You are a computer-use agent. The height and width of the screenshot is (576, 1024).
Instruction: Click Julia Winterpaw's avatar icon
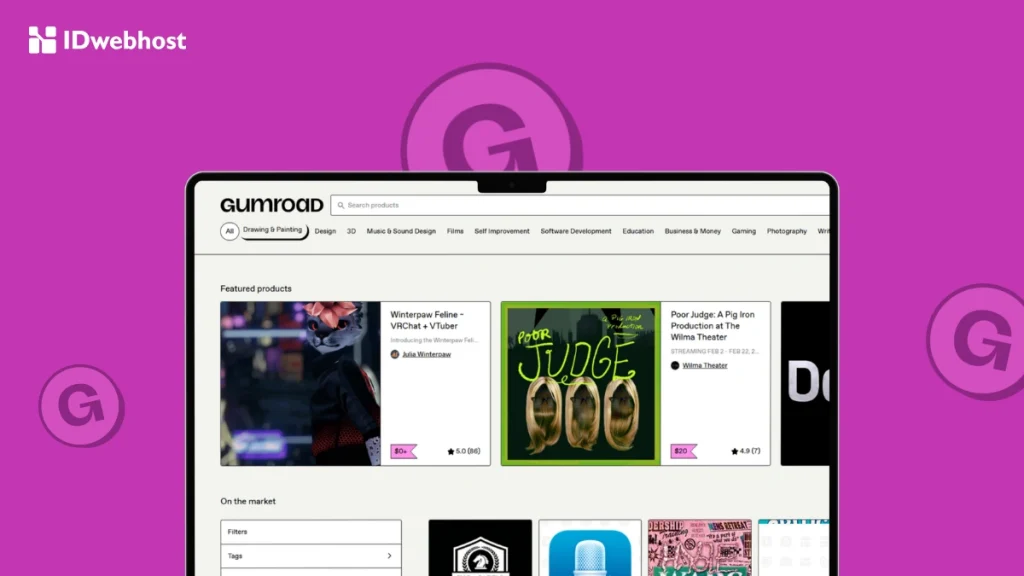395,355
